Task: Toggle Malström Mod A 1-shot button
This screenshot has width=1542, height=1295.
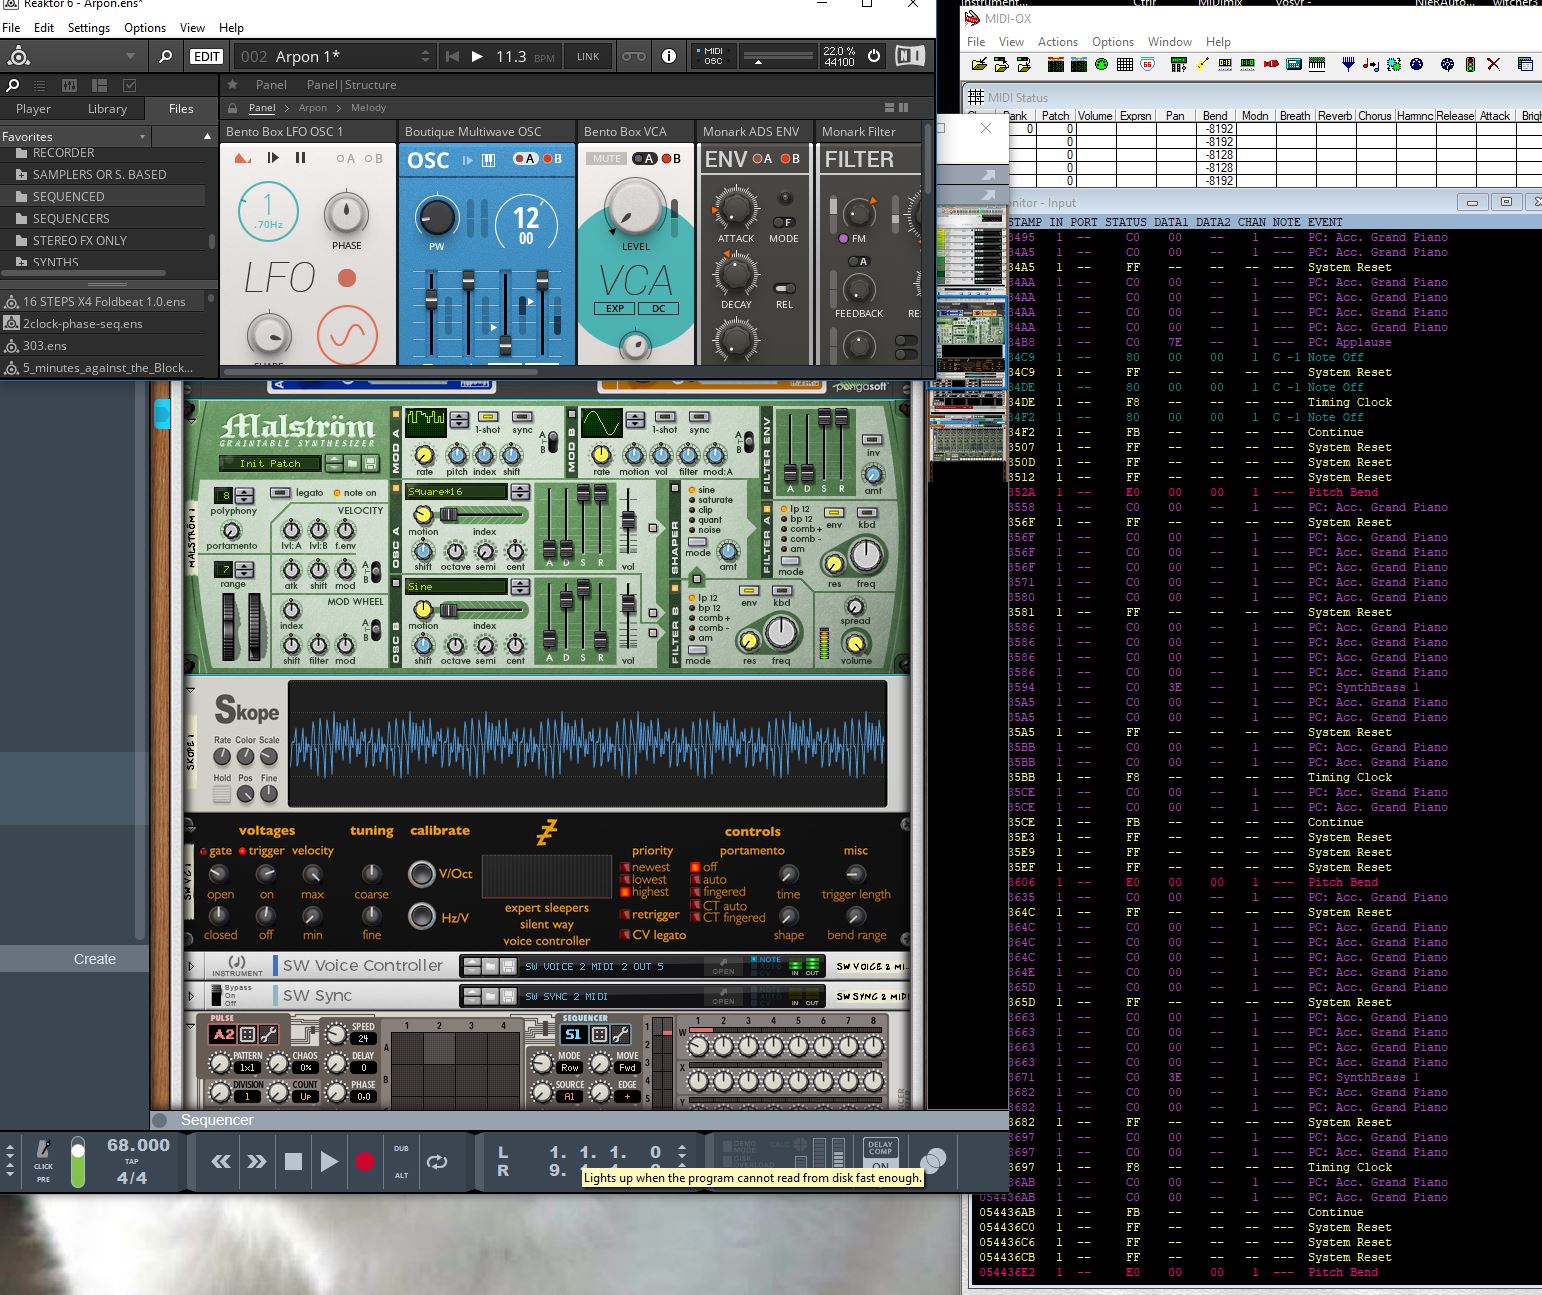Action: (488, 416)
